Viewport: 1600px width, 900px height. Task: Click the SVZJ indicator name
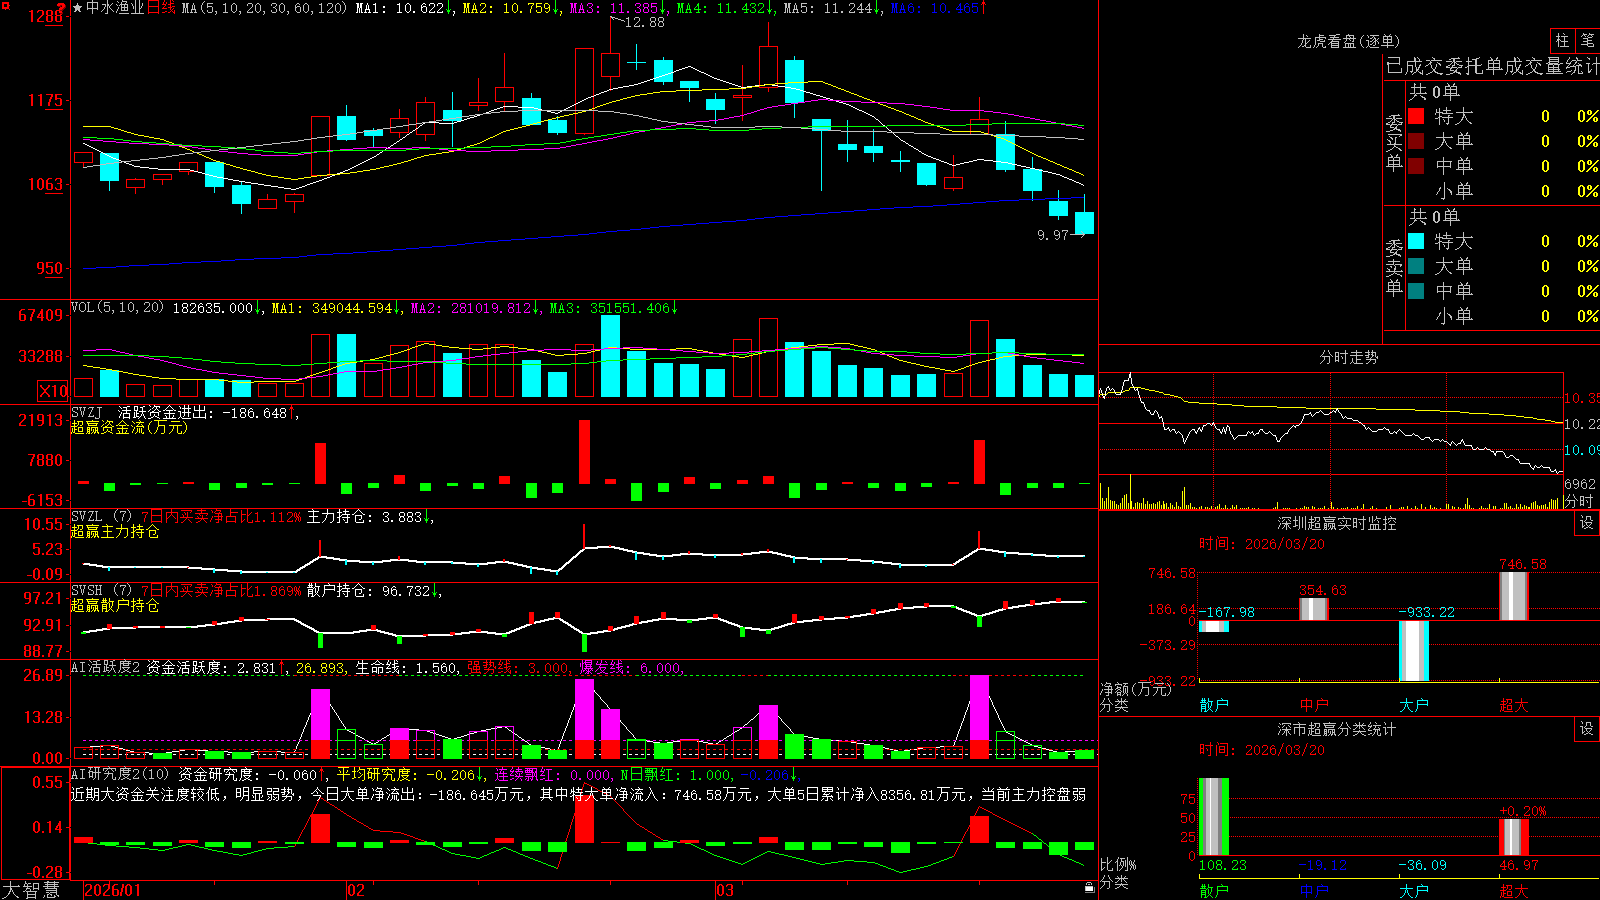coord(87,412)
